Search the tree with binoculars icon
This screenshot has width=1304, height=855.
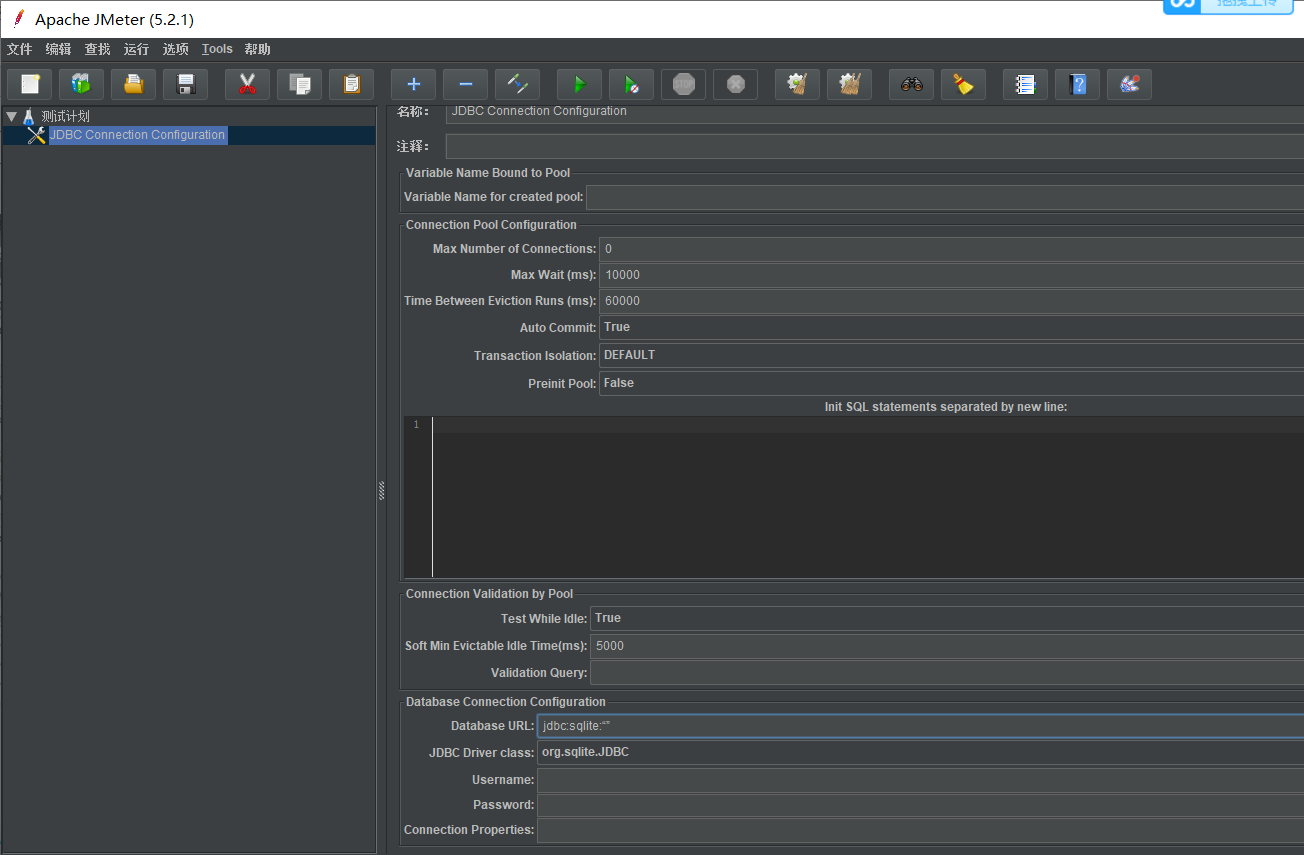coord(911,85)
